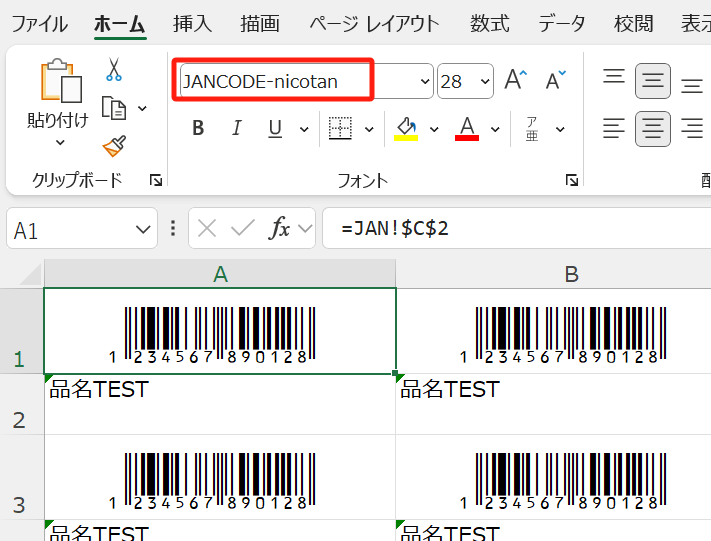Click the formula bar showing =JAN!$C$2
Image resolution: width=711 pixels, height=541 pixels.
click(x=516, y=229)
